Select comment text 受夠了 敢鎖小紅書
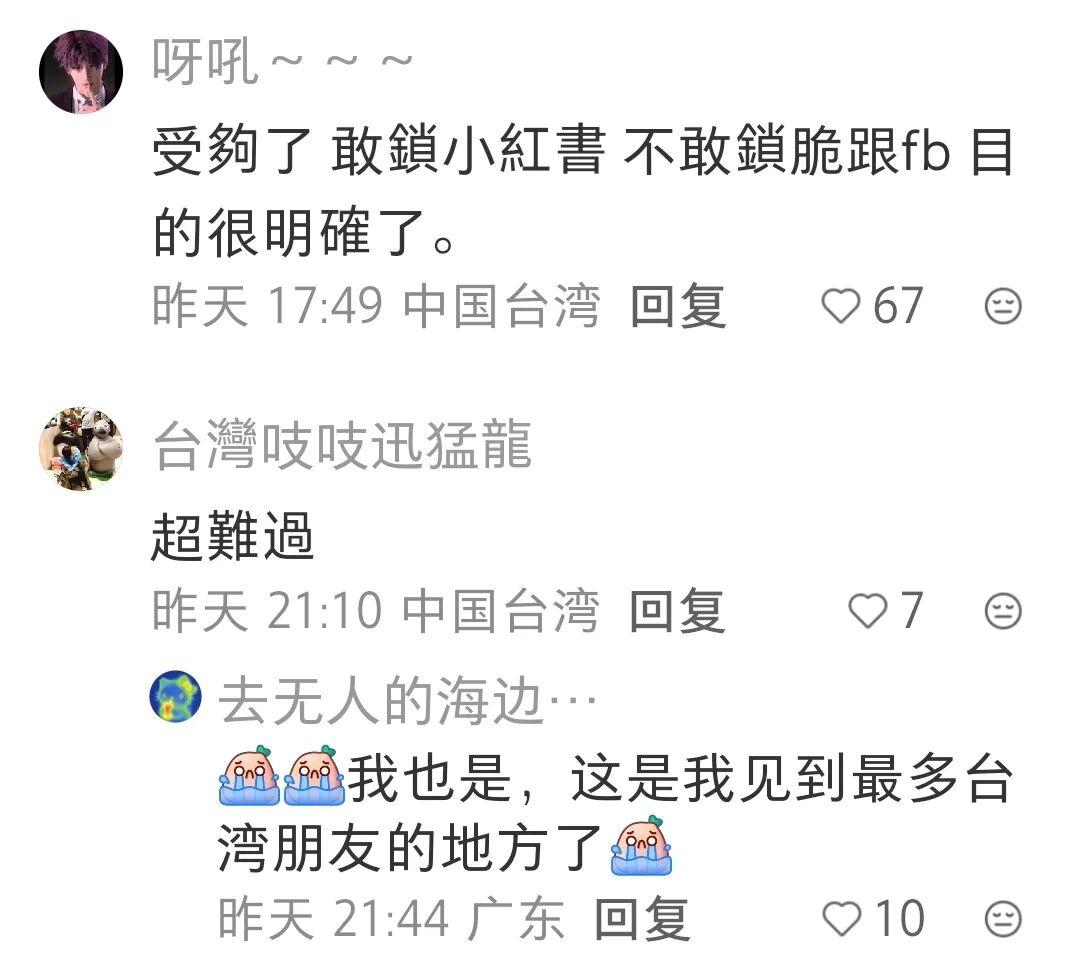The height and width of the screenshot is (963, 1080). pyautogui.click(x=378, y=150)
